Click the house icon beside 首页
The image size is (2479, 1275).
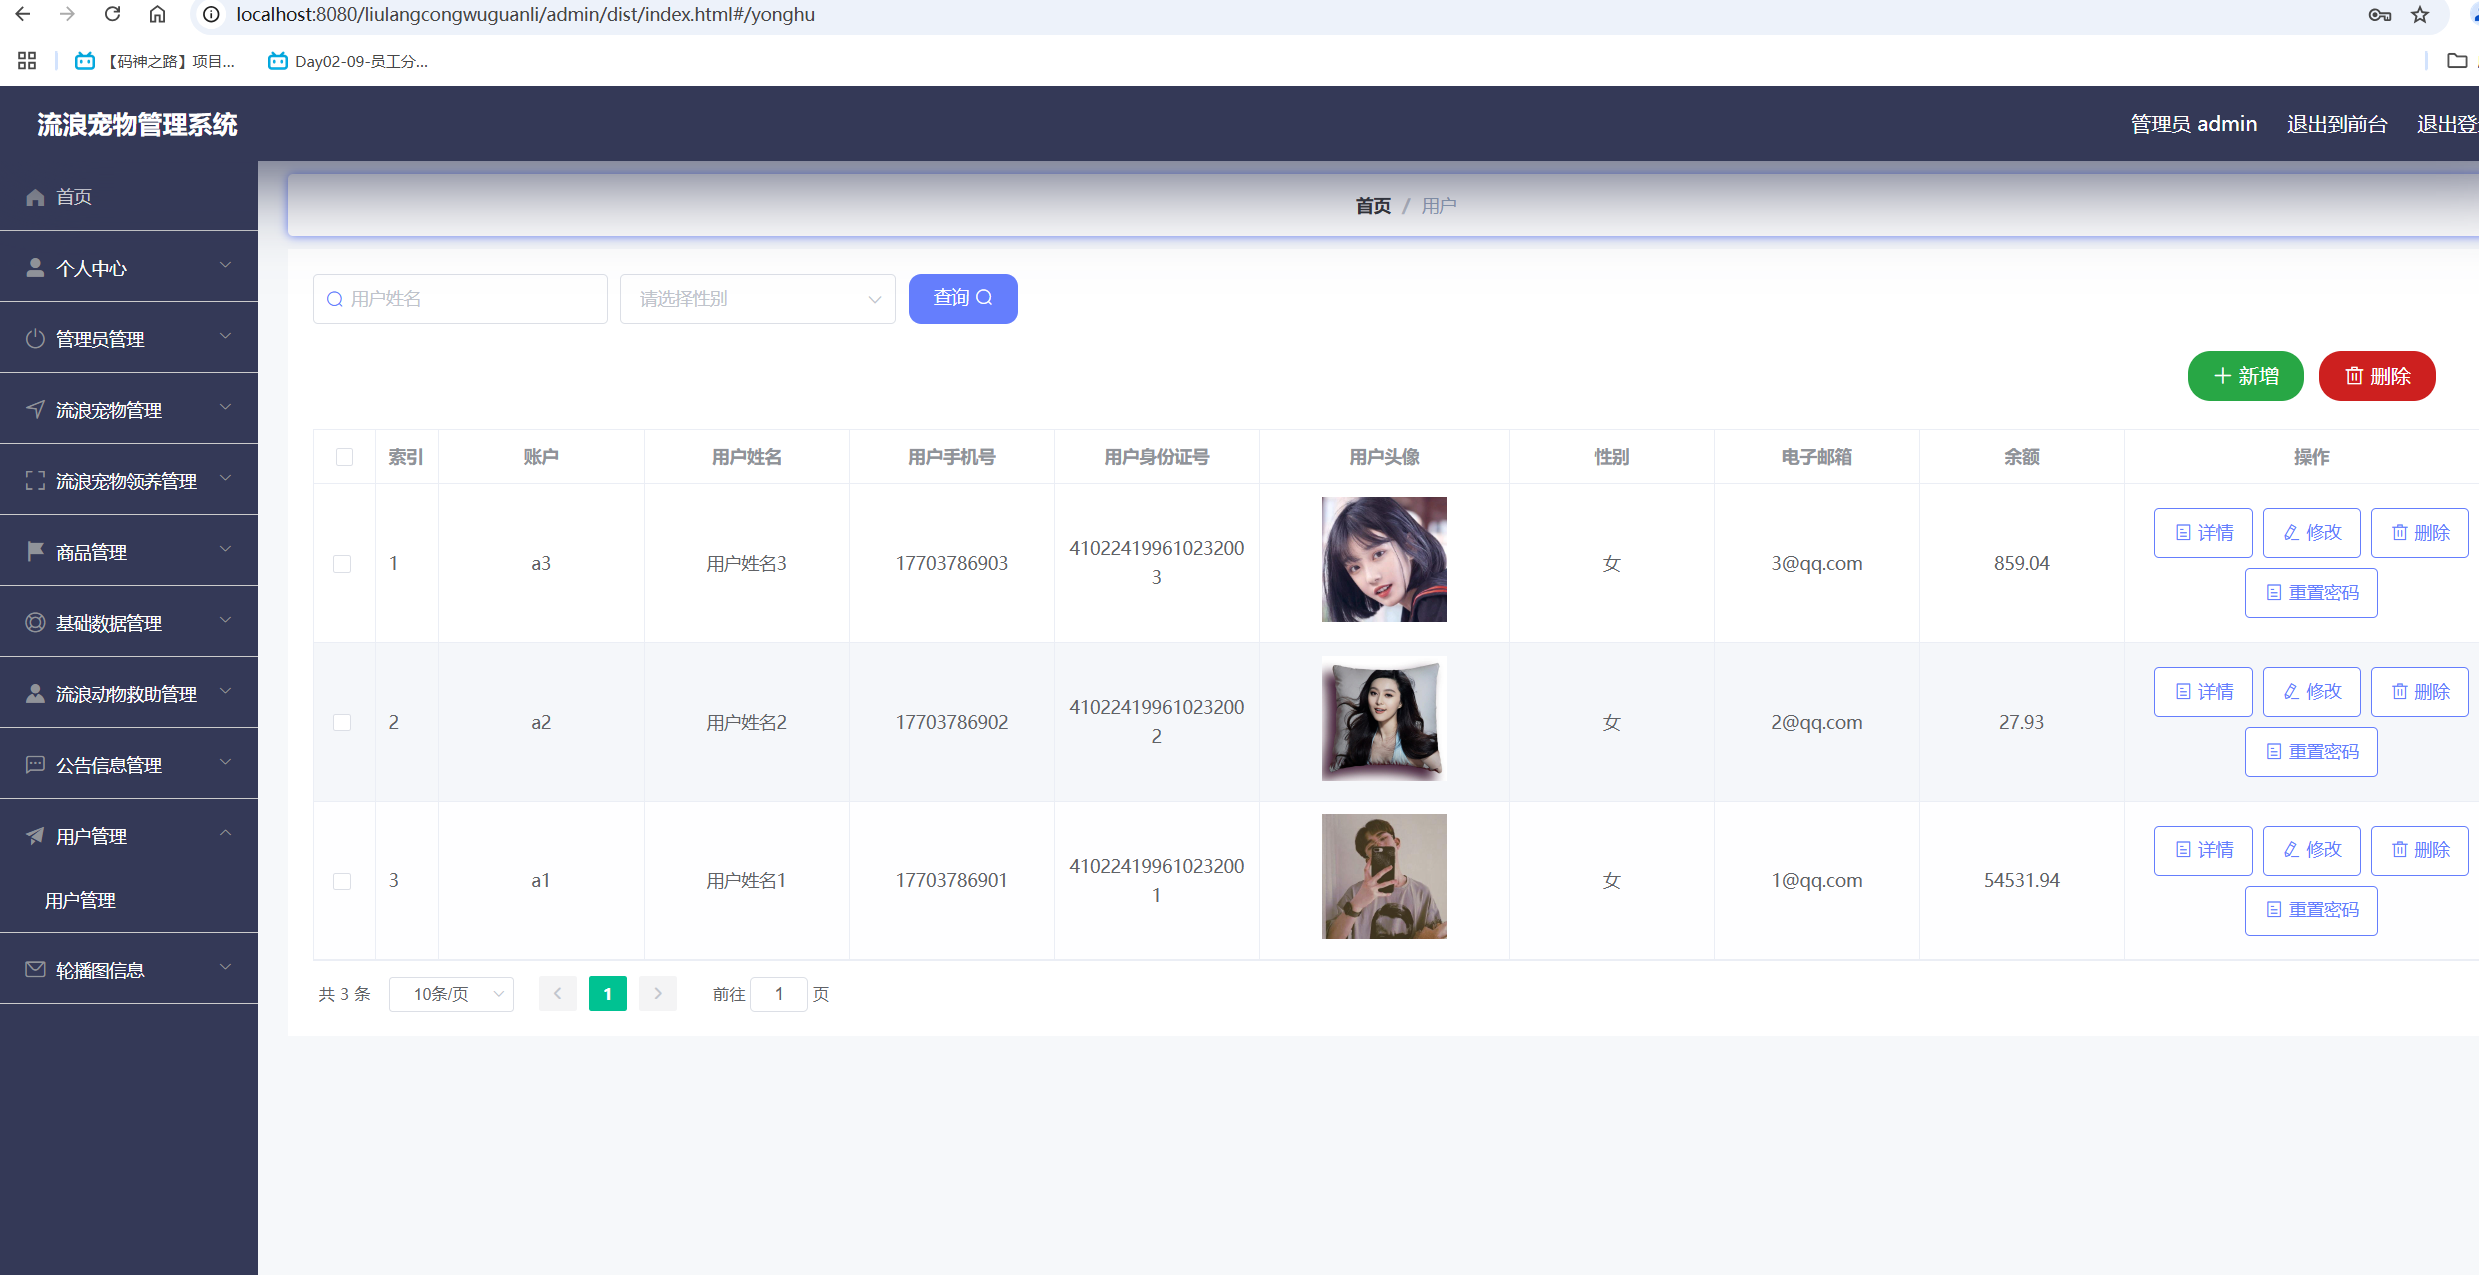35,197
